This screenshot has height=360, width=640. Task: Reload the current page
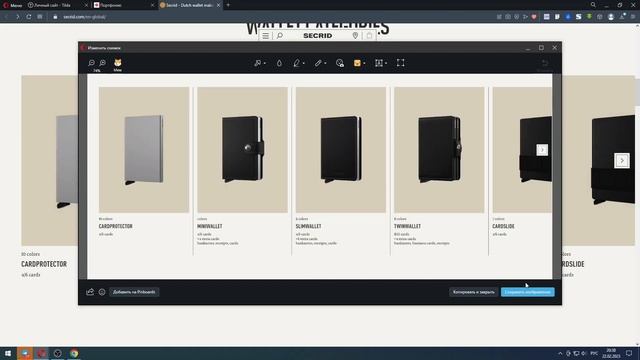[x=29, y=17]
